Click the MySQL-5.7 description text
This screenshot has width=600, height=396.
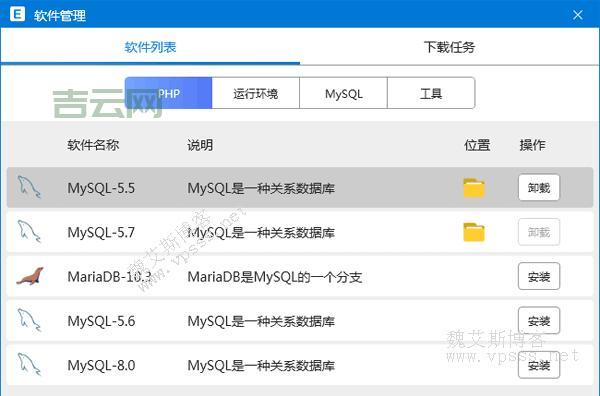(x=261, y=232)
